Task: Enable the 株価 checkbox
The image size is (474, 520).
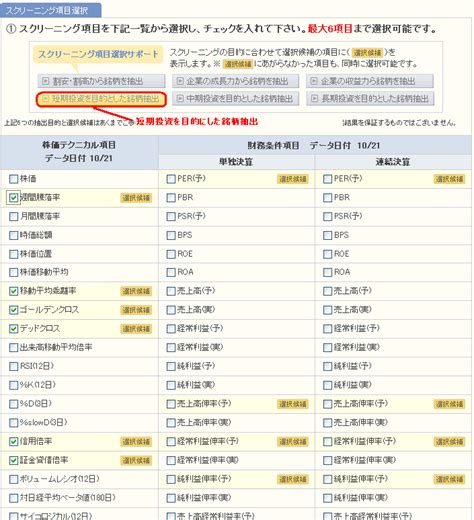Action: 13,179
